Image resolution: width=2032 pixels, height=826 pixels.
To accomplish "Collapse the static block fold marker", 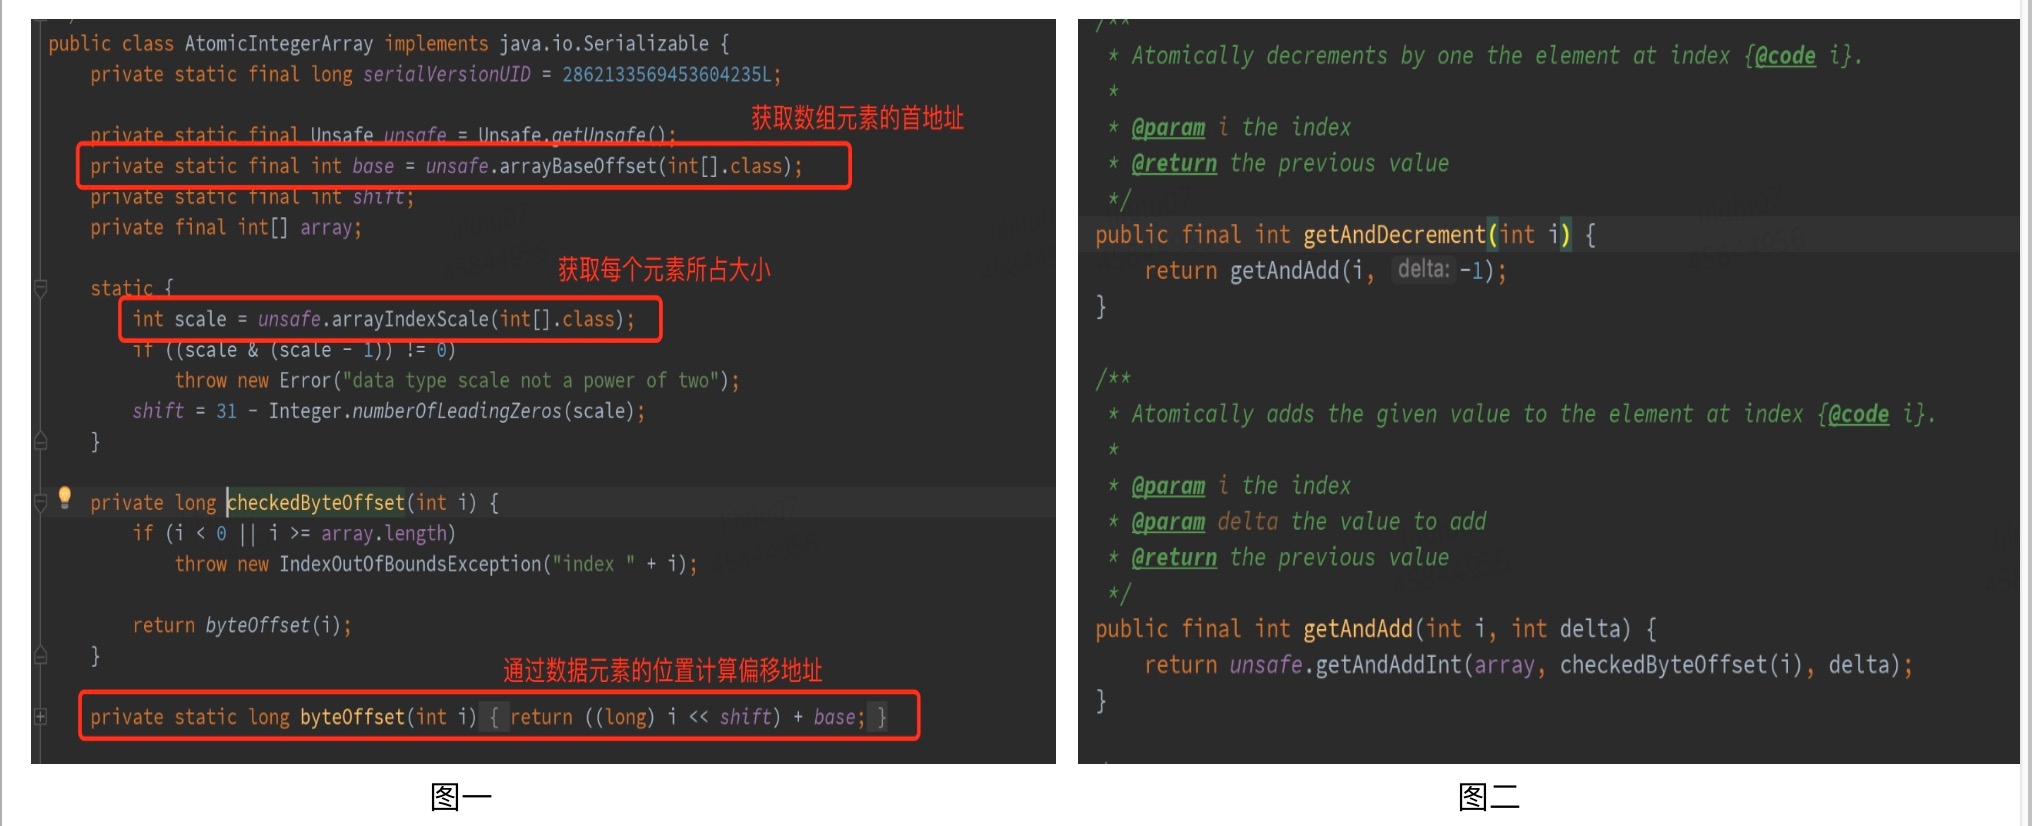I will click(41, 289).
